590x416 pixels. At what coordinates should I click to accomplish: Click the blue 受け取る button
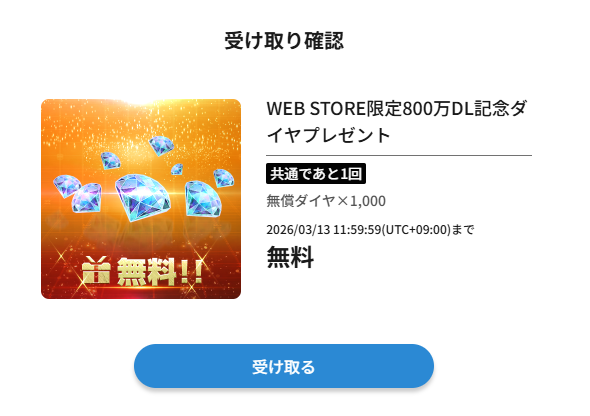click(284, 366)
